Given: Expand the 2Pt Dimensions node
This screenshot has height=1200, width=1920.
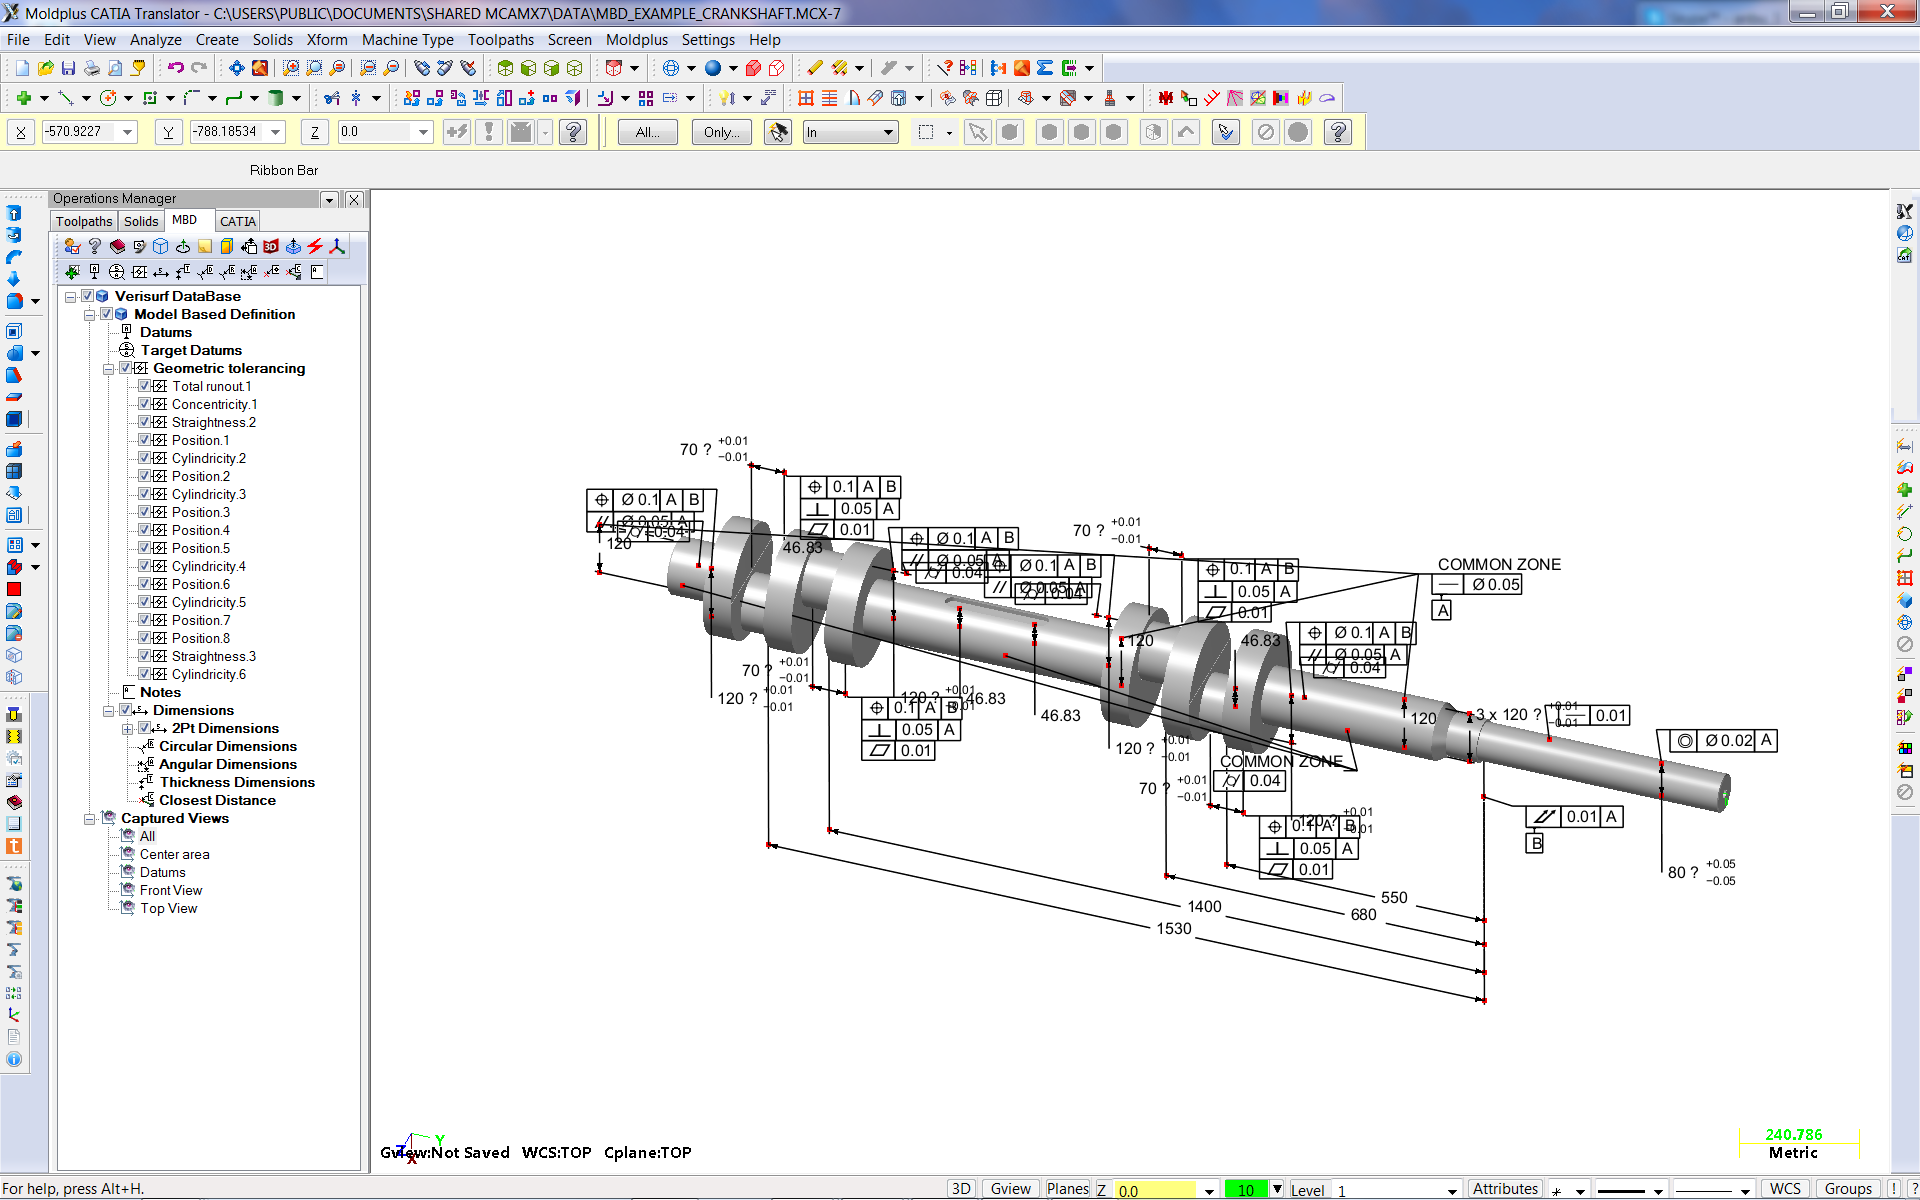Looking at the screenshot, I should click(127, 729).
